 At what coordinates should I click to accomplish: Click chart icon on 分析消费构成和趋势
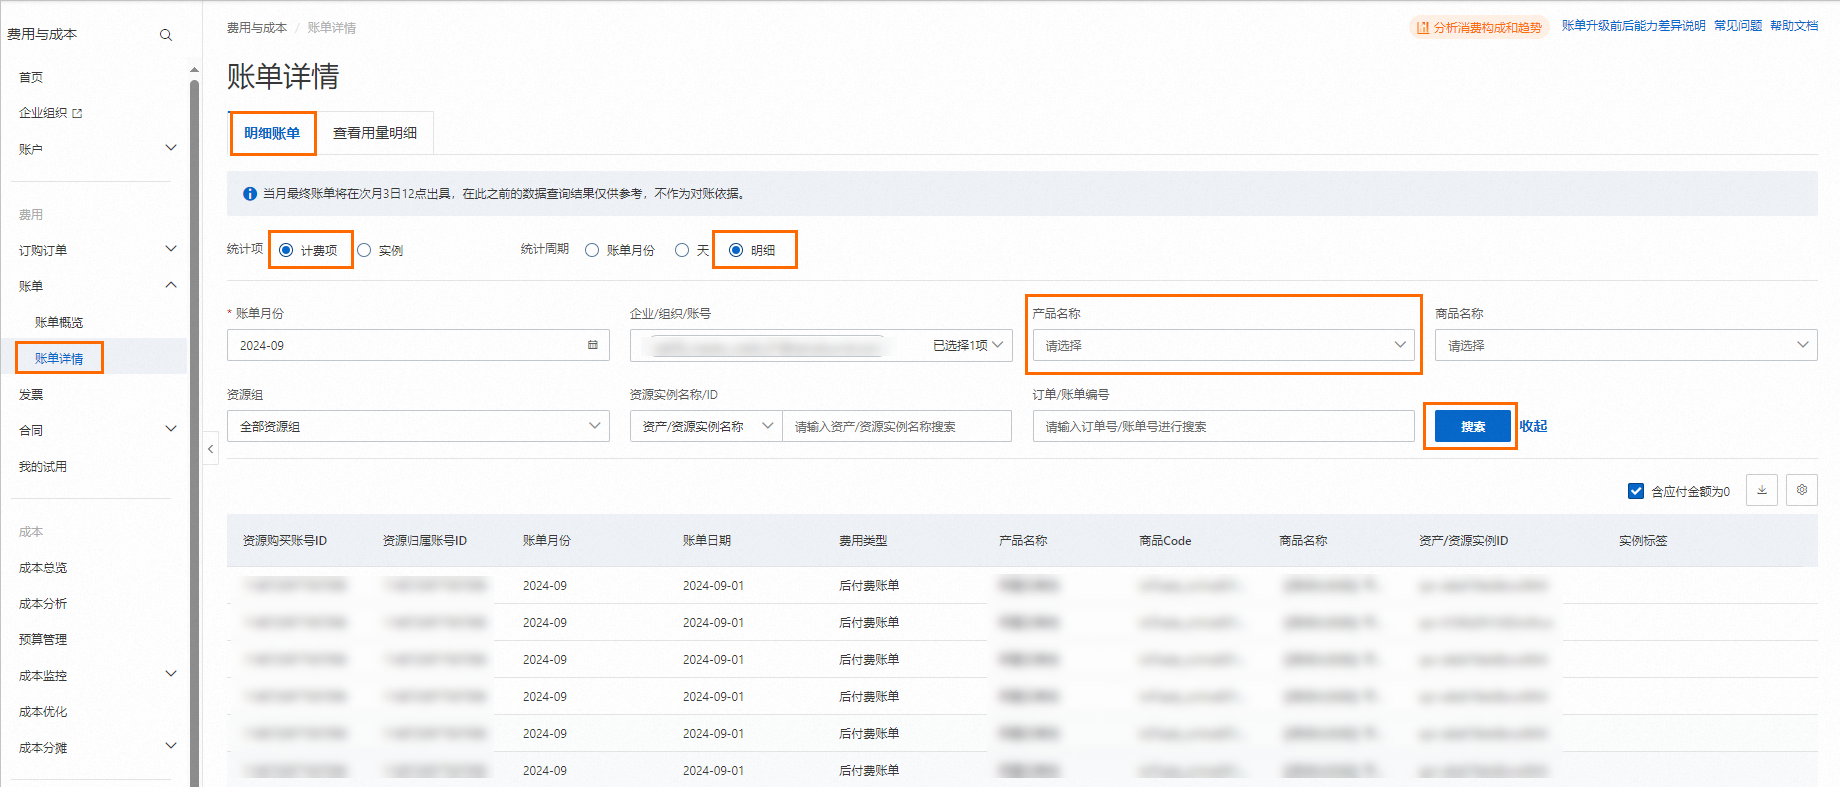coord(1422,28)
